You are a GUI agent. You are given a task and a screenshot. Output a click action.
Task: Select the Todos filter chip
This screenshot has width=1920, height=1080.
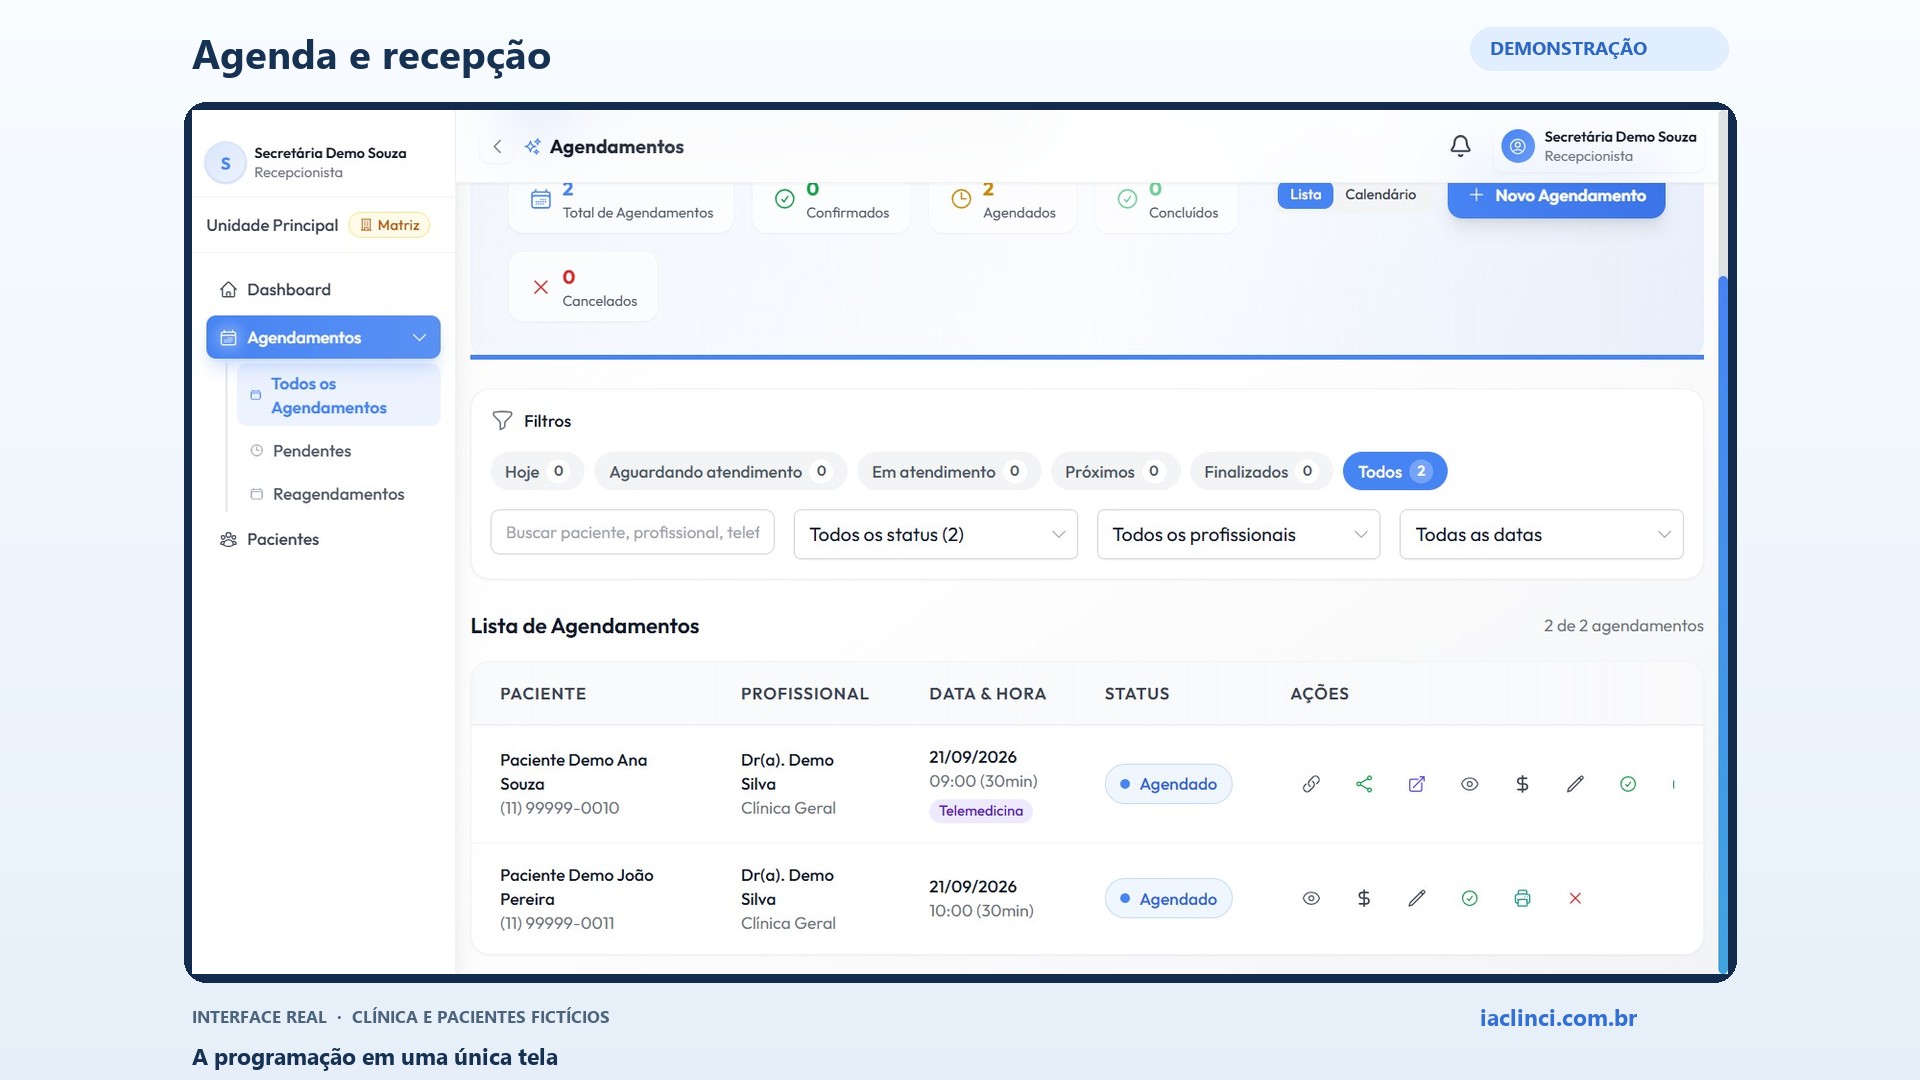pos(1395,471)
